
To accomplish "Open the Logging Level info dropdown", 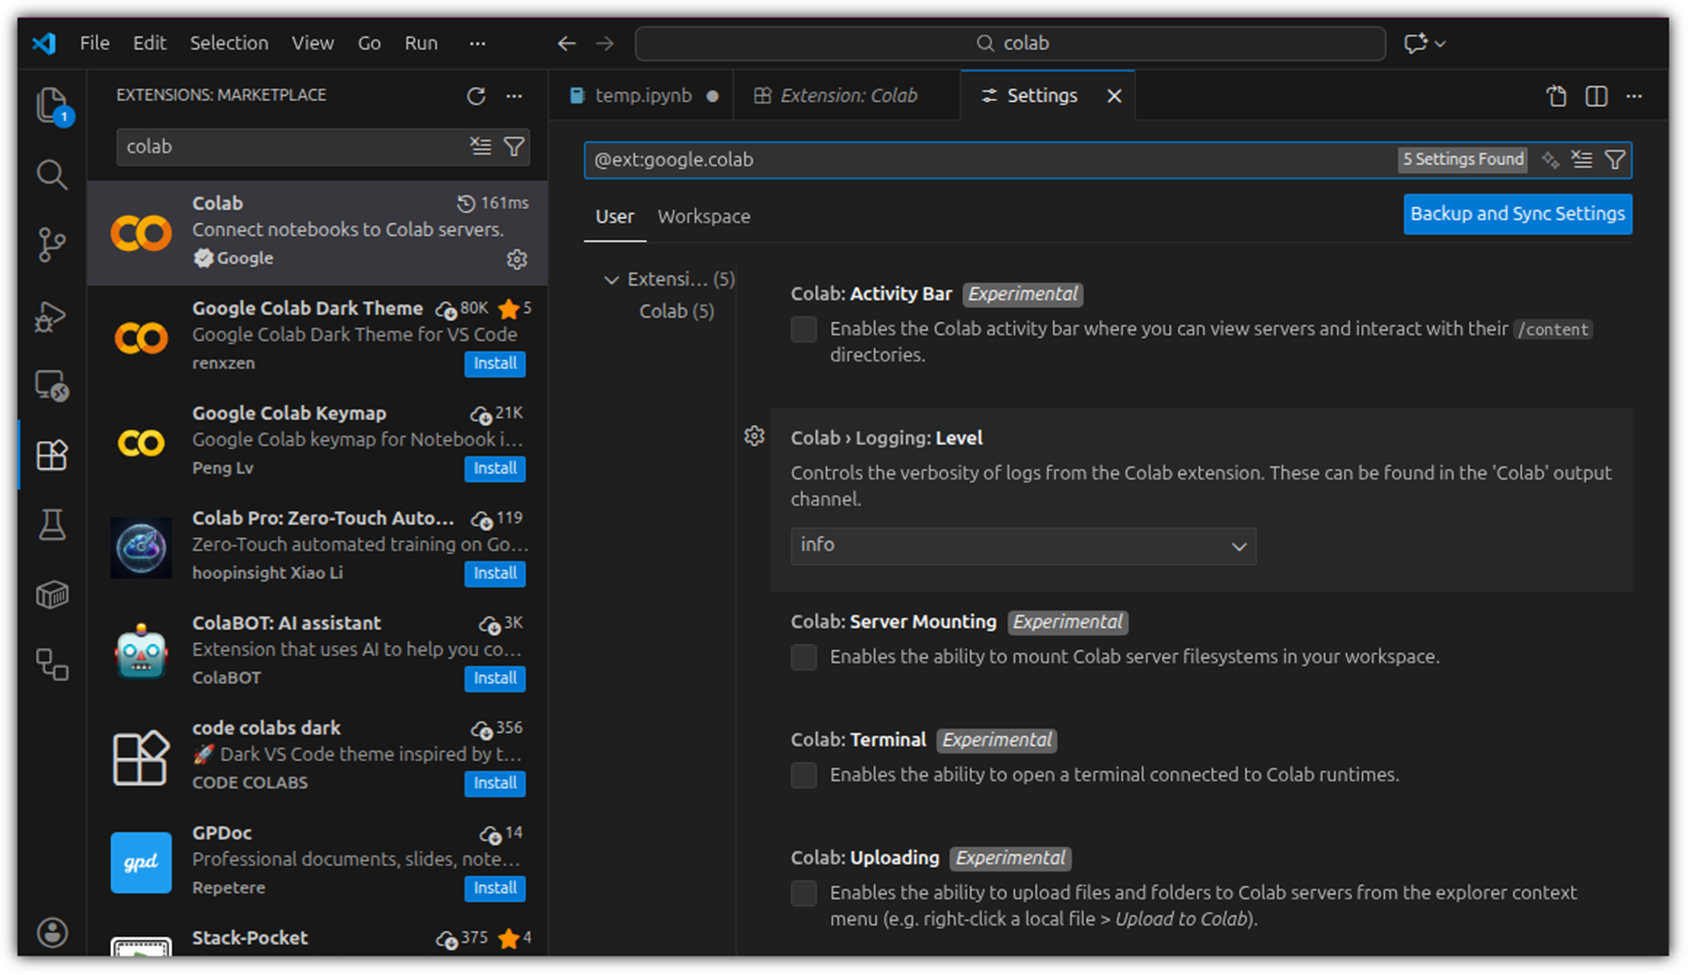I will [x=1023, y=546].
